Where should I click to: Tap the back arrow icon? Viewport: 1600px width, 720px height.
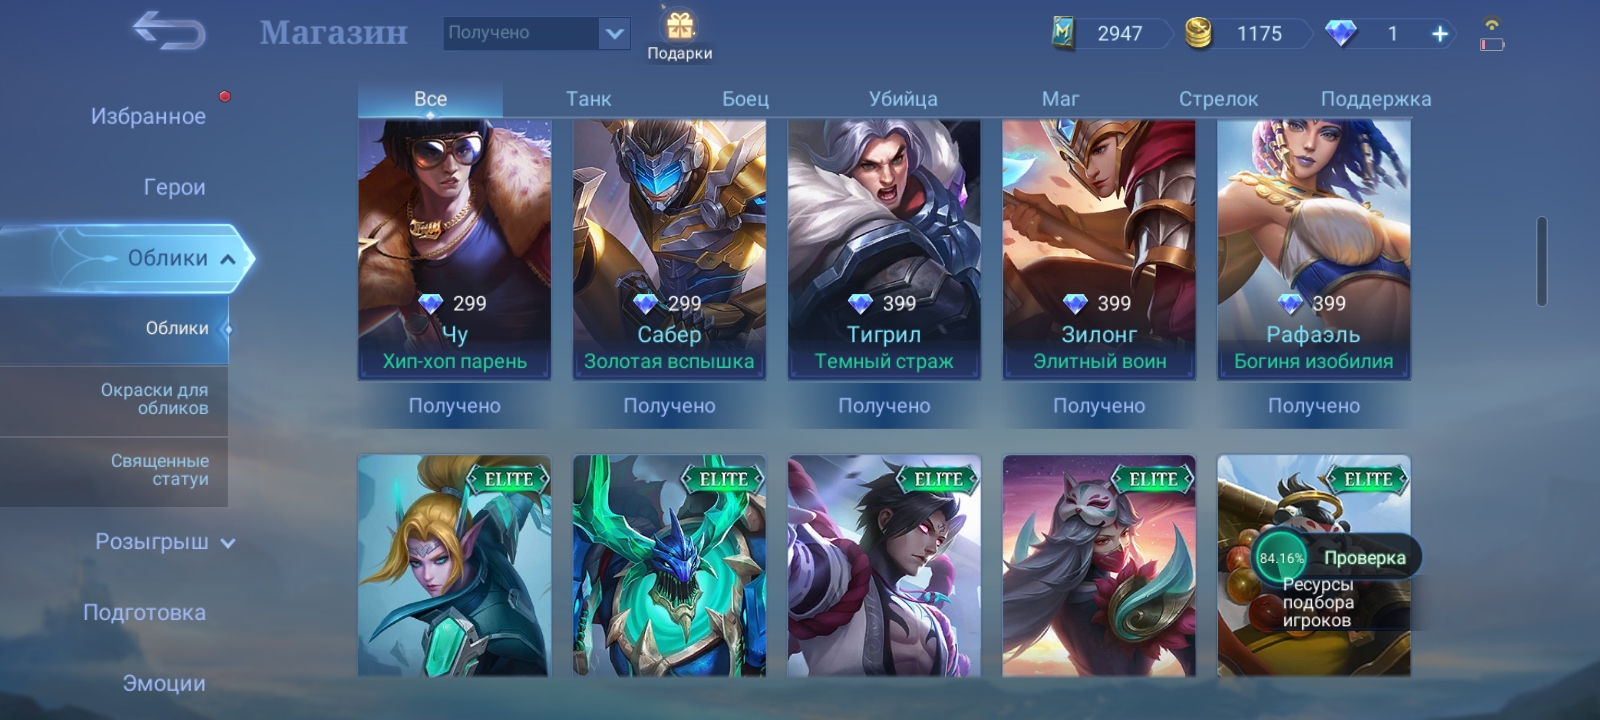pyautogui.click(x=169, y=31)
